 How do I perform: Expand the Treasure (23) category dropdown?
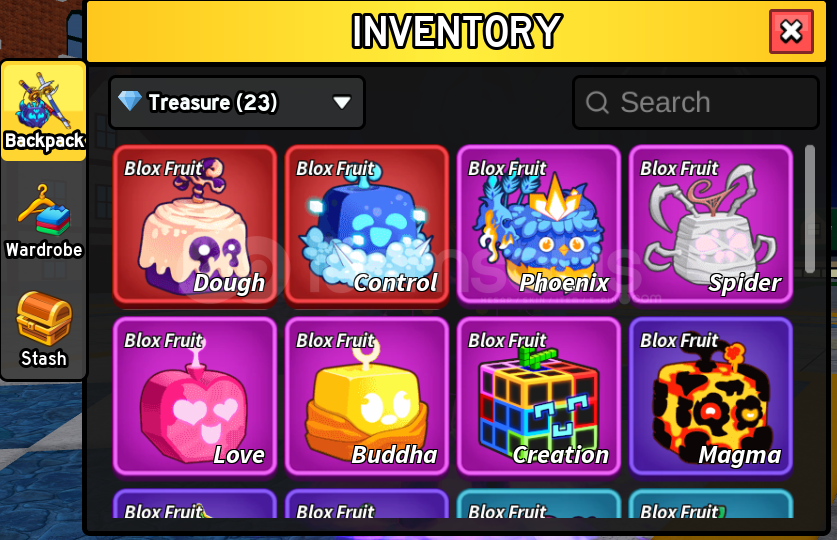[x=237, y=102]
